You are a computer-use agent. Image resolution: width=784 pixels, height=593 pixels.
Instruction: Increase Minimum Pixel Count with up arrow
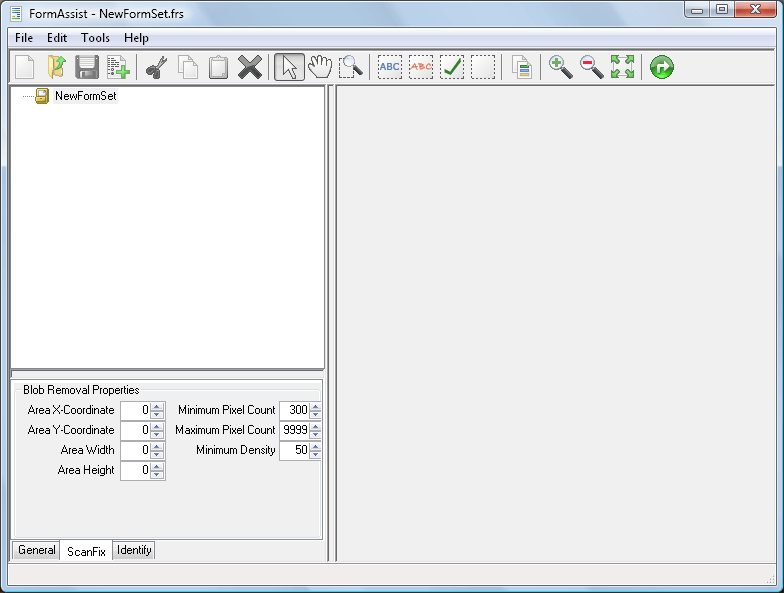tap(315, 406)
